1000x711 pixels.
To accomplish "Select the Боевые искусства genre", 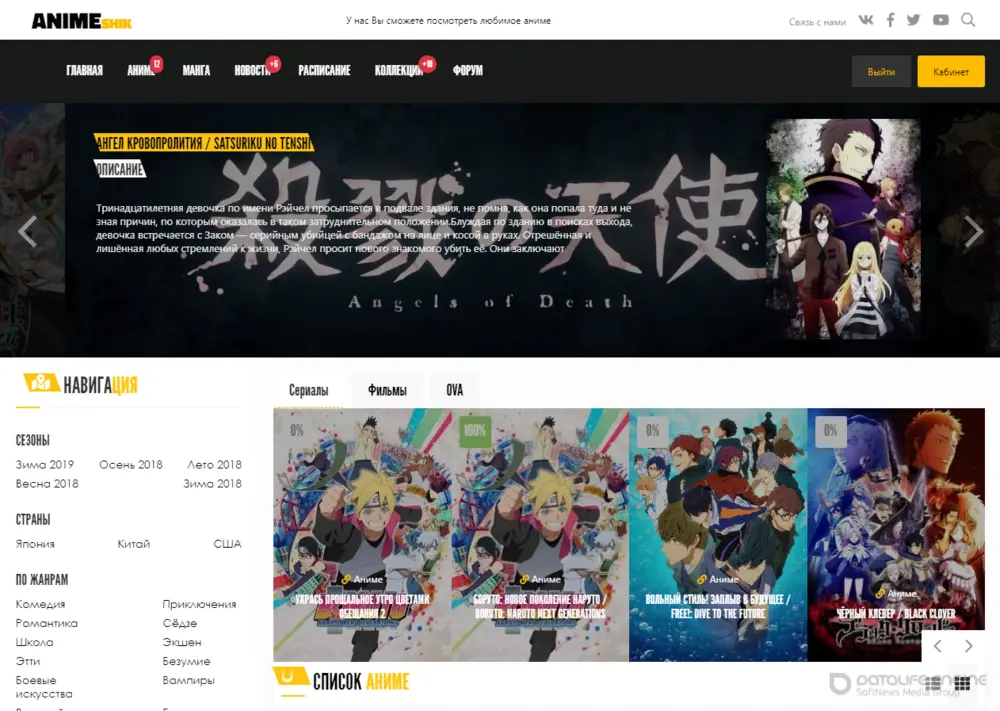I will [44, 687].
